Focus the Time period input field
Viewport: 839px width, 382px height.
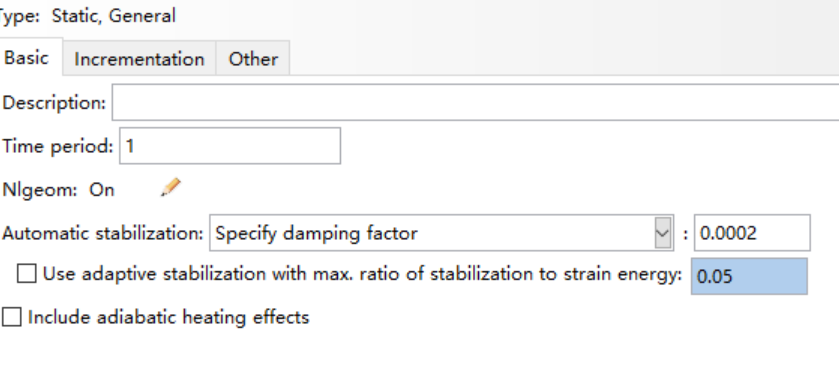[x=230, y=146]
